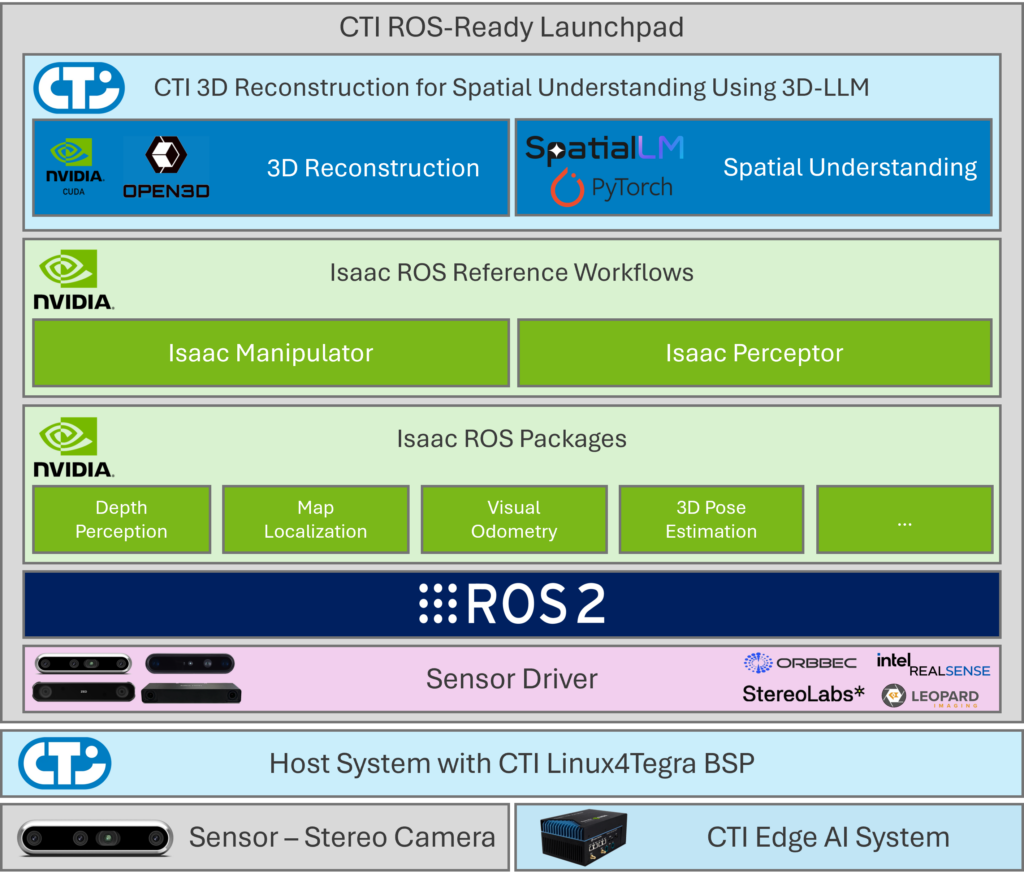Click NVIDIA logo beside Isaac ROS Reference Workflows
Image resolution: width=1024 pixels, height=873 pixels.
(x=73, y=279)
